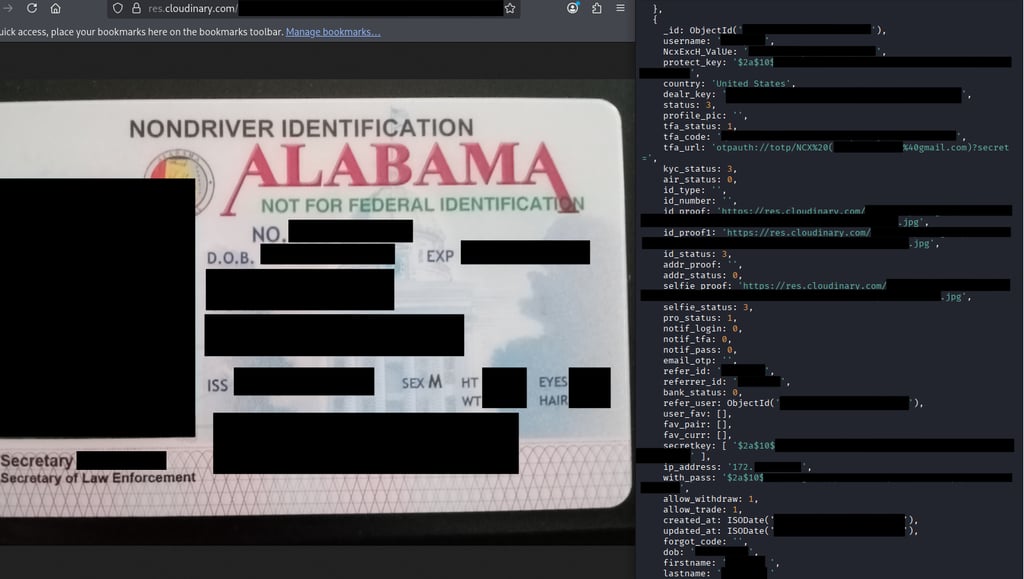This screenshot has height=579, width=1024.
Task: Click the 'with_pass:' line
Action: 837,478
